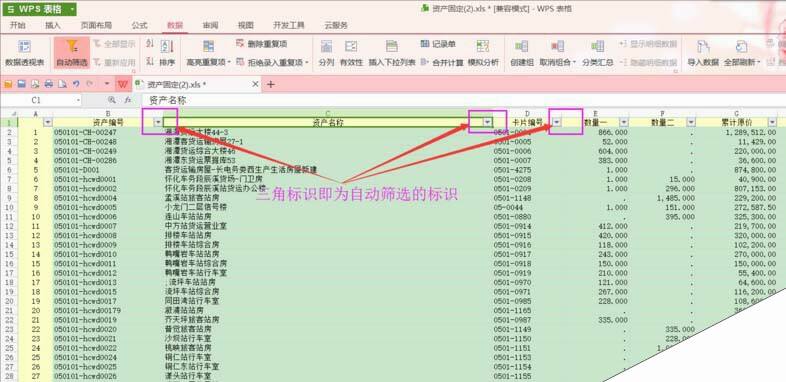Open the 有效性 data validation tool

tap(351, 54)
